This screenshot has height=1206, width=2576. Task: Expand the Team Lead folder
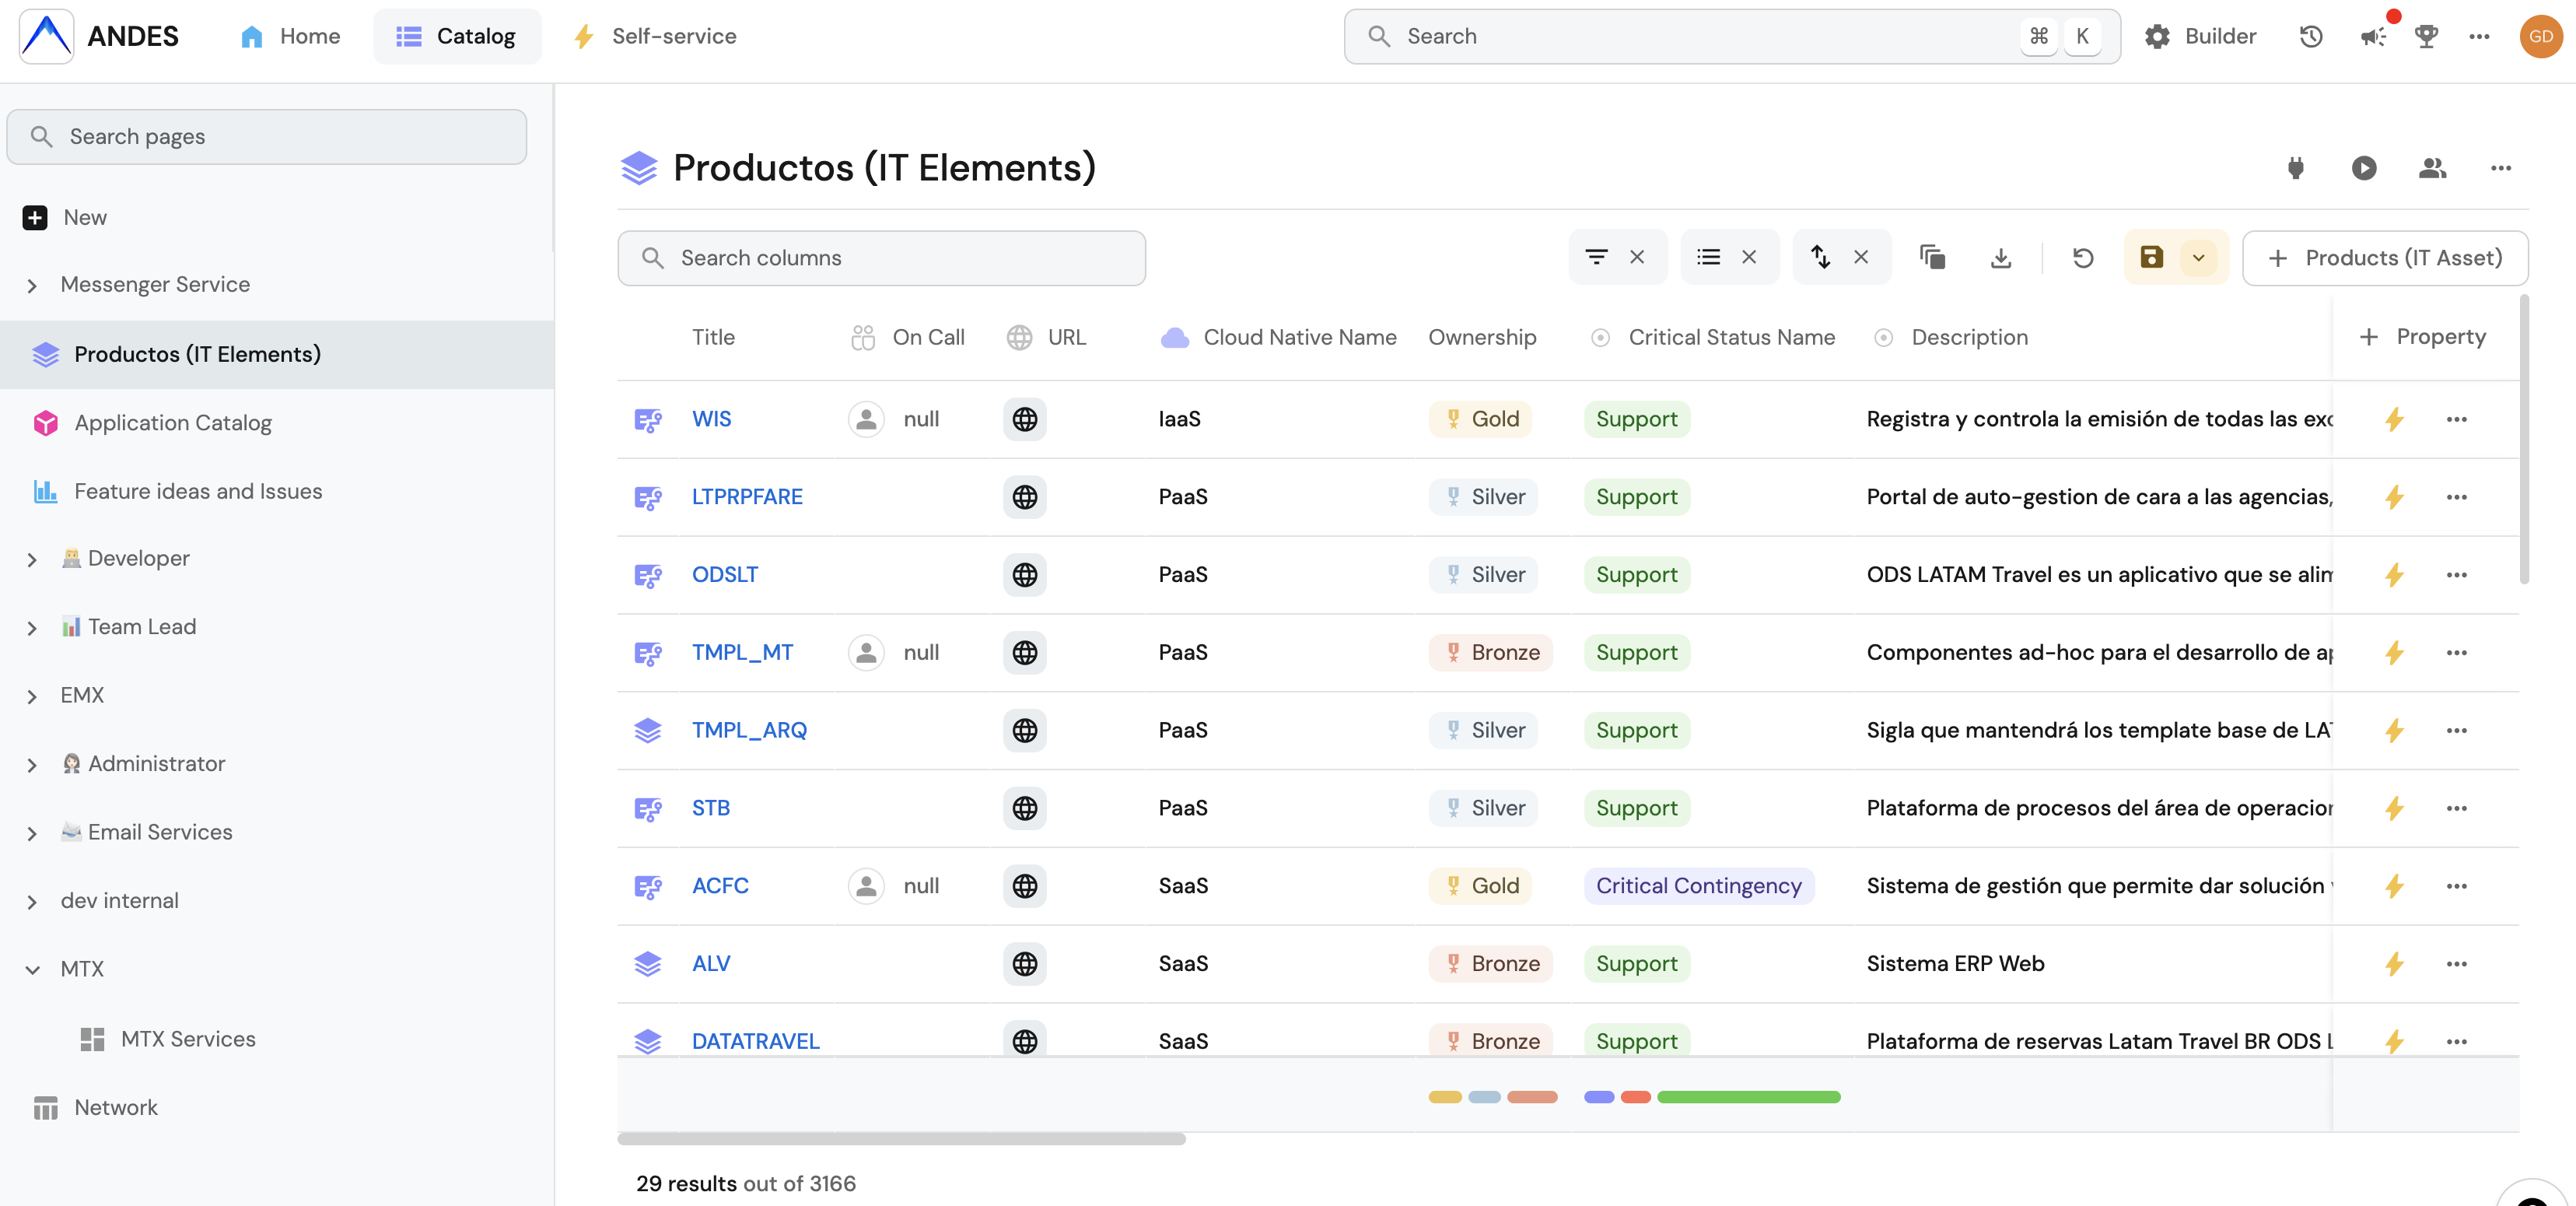(32, 628)
